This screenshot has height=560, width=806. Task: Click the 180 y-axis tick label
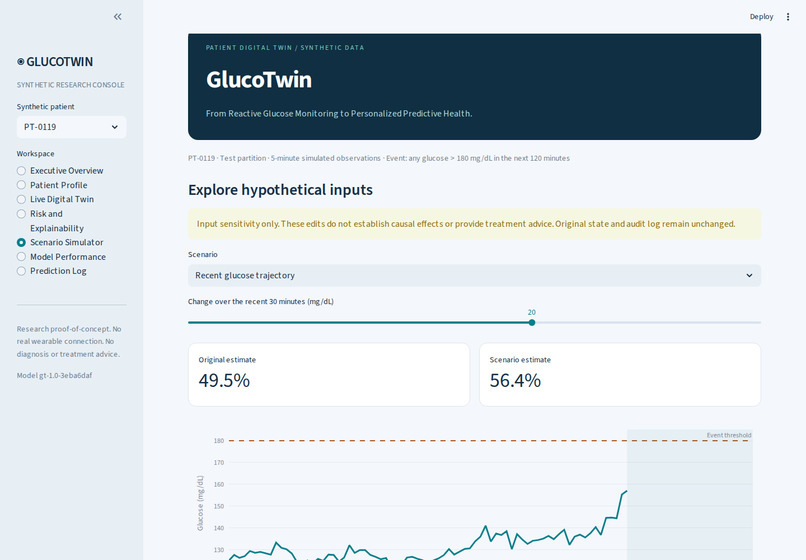[218, 441]
